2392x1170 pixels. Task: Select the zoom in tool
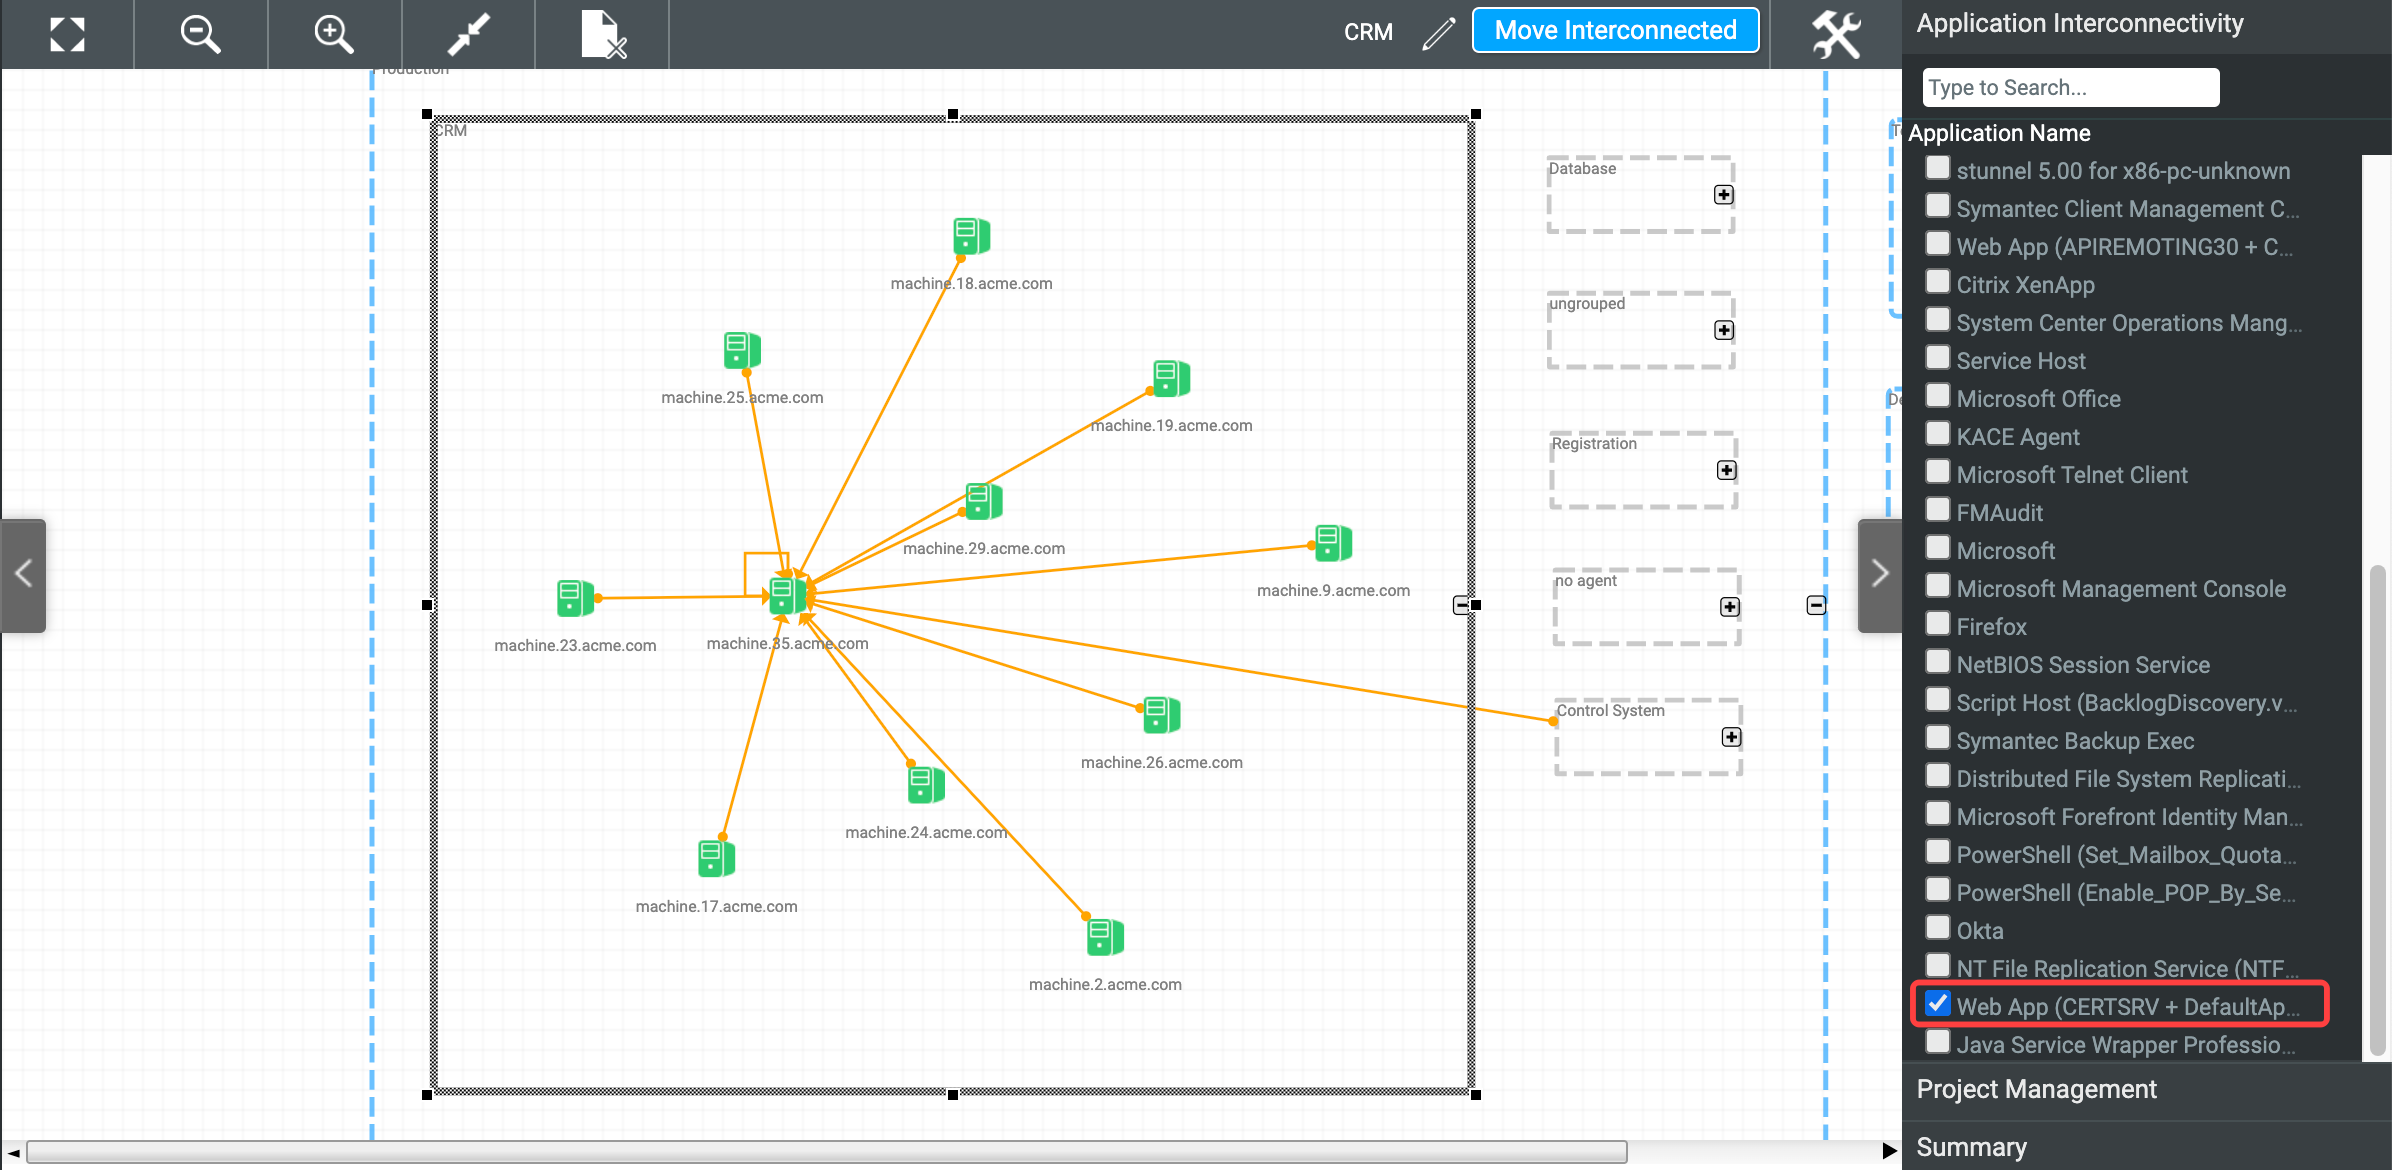[333, 34]
